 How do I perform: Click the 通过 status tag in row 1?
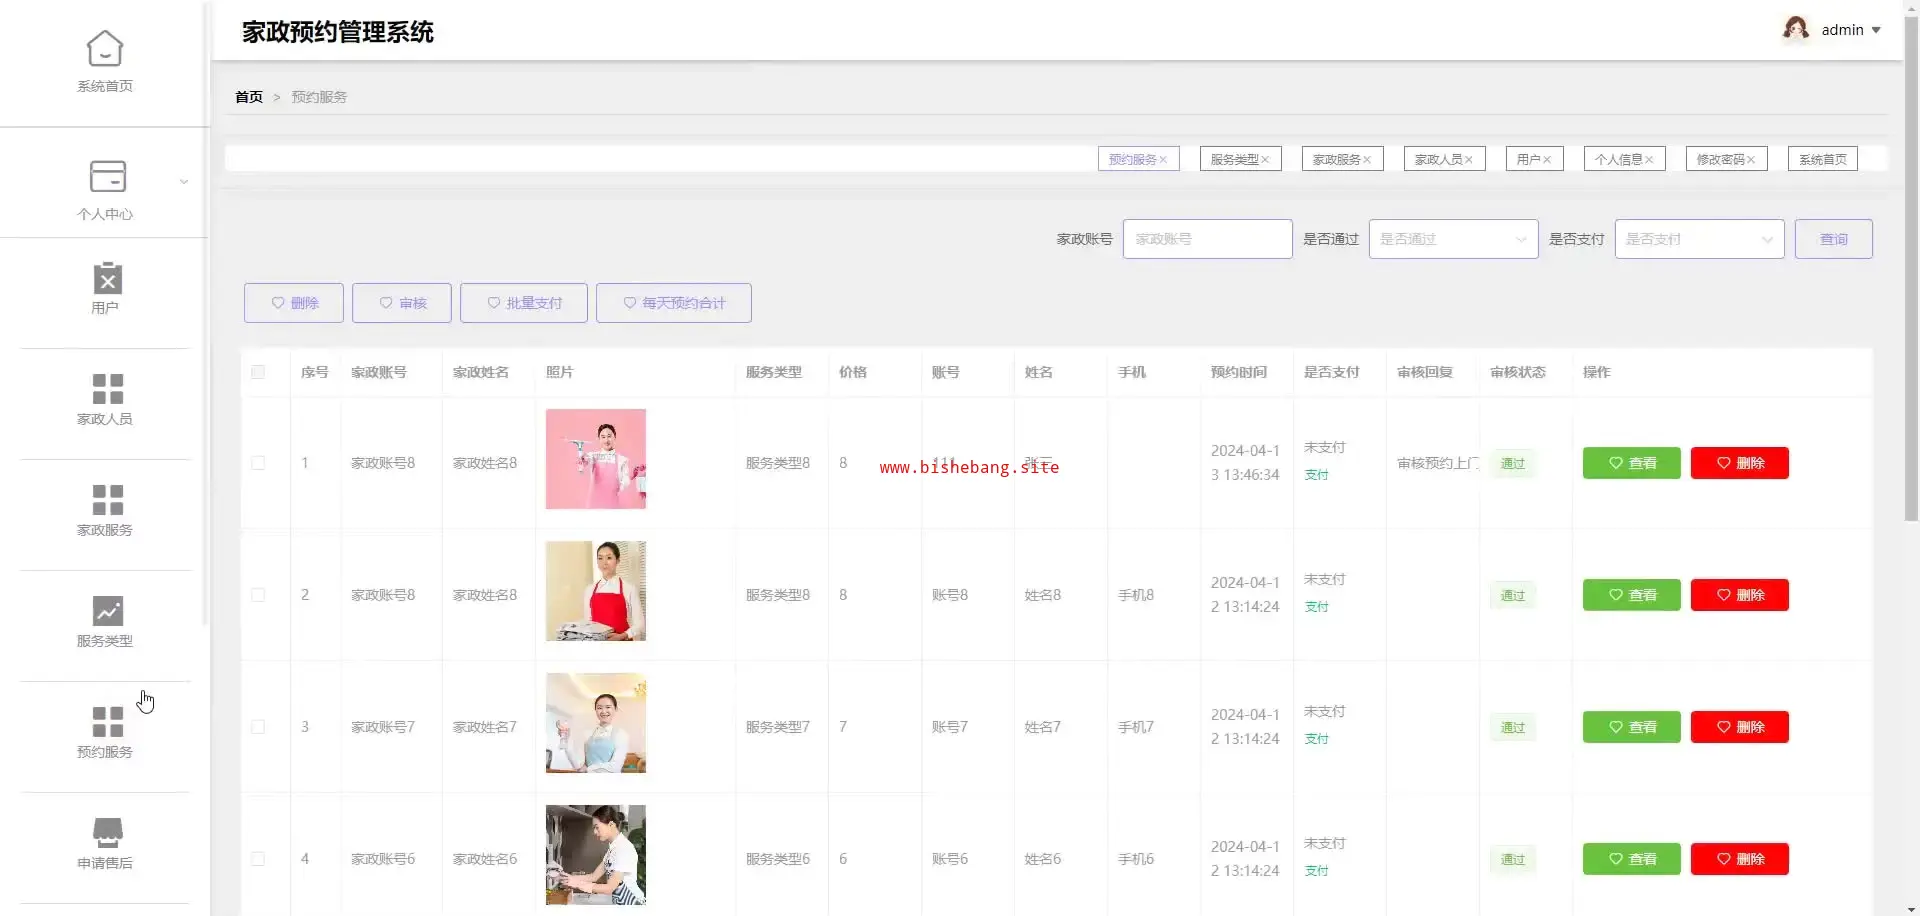click(x=1513, y=463)
